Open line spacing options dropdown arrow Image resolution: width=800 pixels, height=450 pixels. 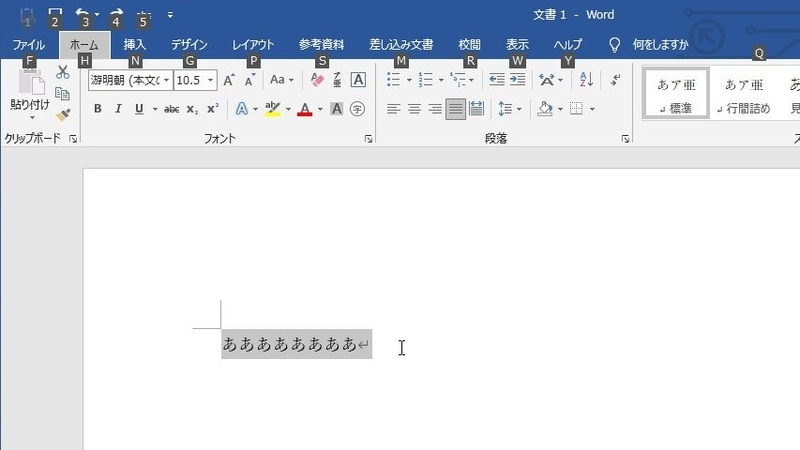point(519,109)
